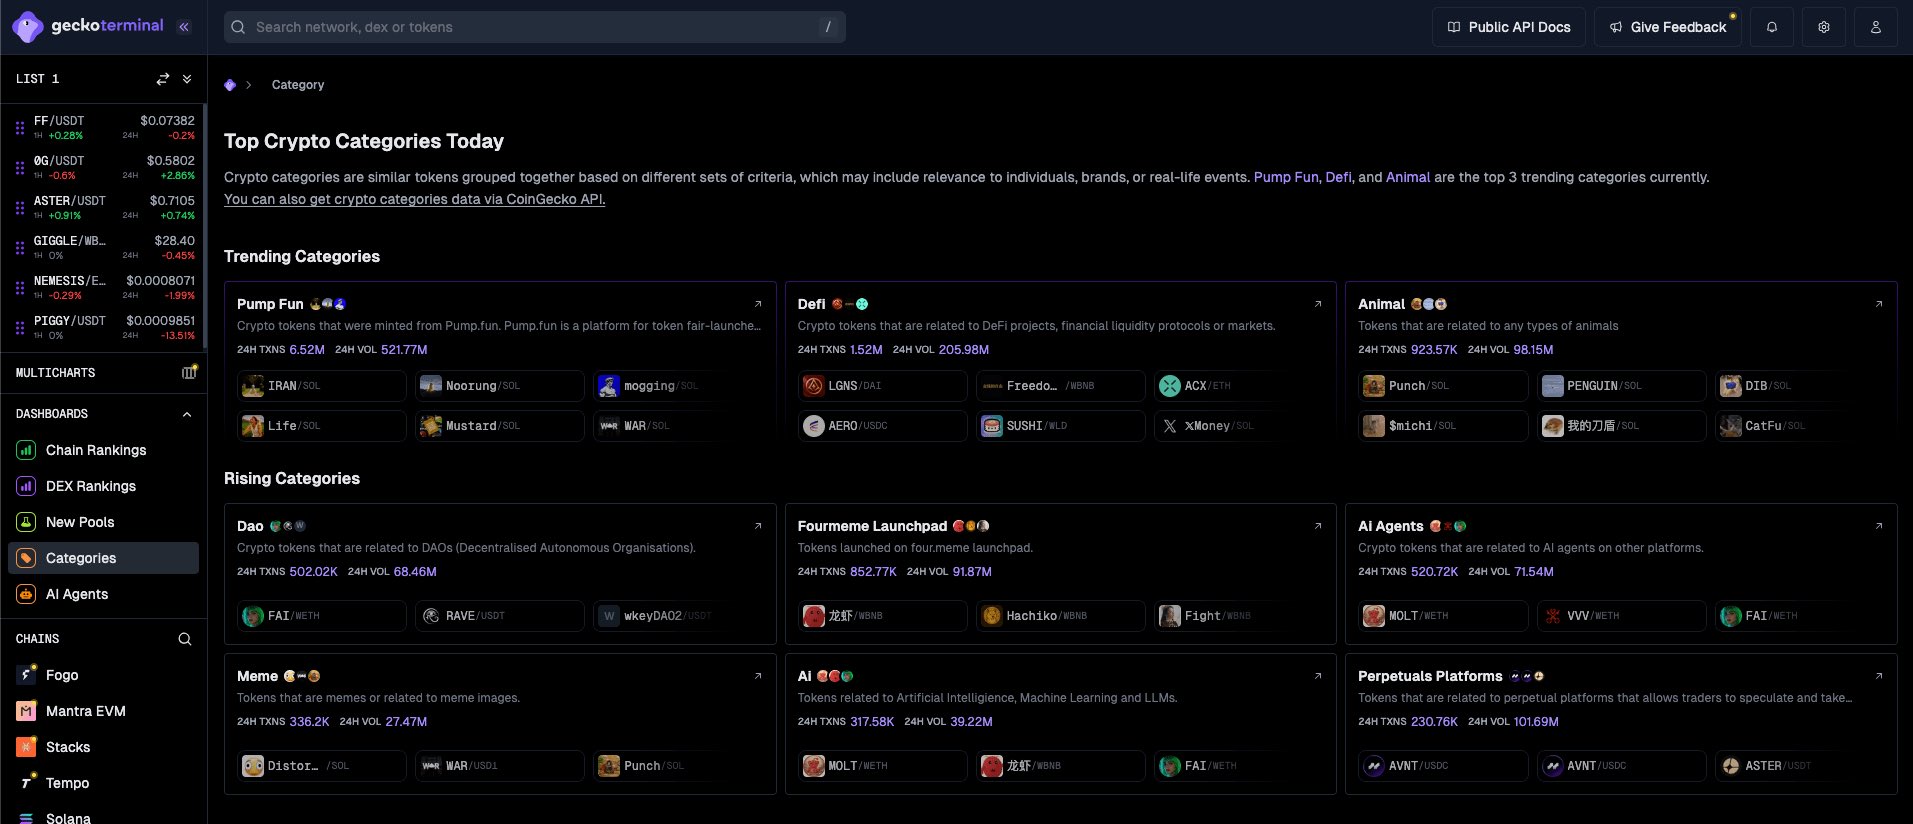Screen dimensions: 1913x824
Task: Click the swap arrows icon beside LIST 1
Action: [x=163, y=79]
